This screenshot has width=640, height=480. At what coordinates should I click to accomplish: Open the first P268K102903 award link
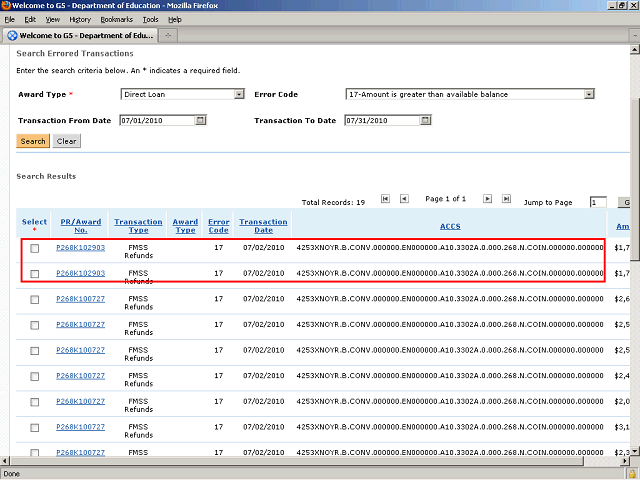point(80,247)
